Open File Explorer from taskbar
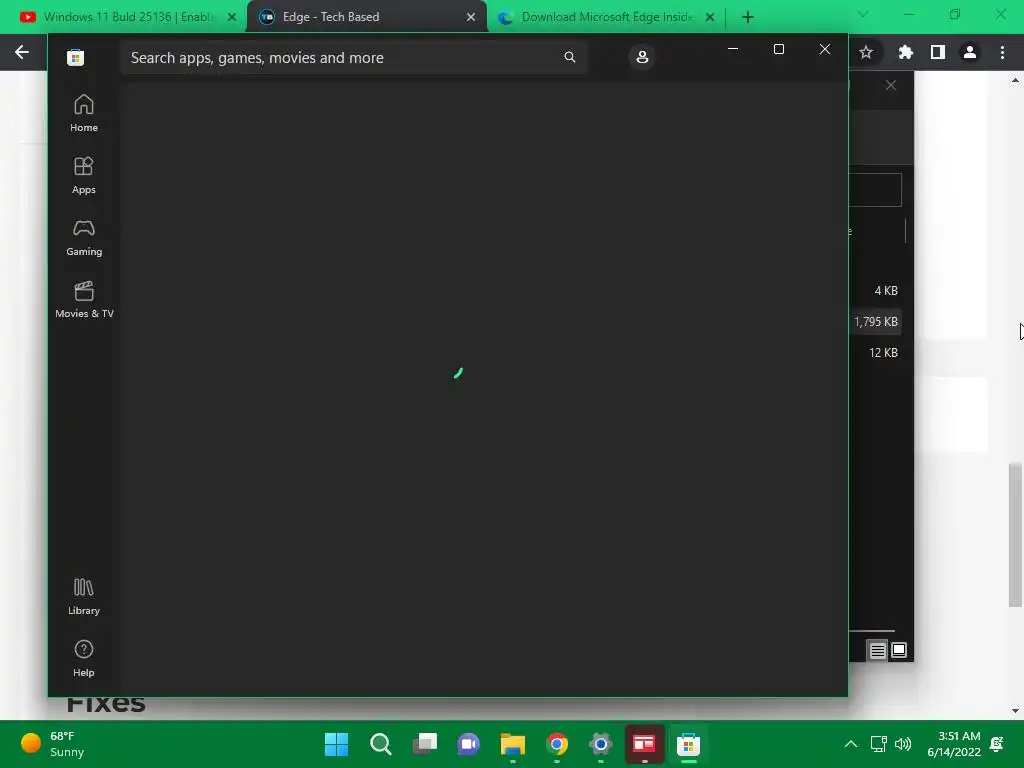The height and width of the screenshot is (768, 1024). [513, 744]
